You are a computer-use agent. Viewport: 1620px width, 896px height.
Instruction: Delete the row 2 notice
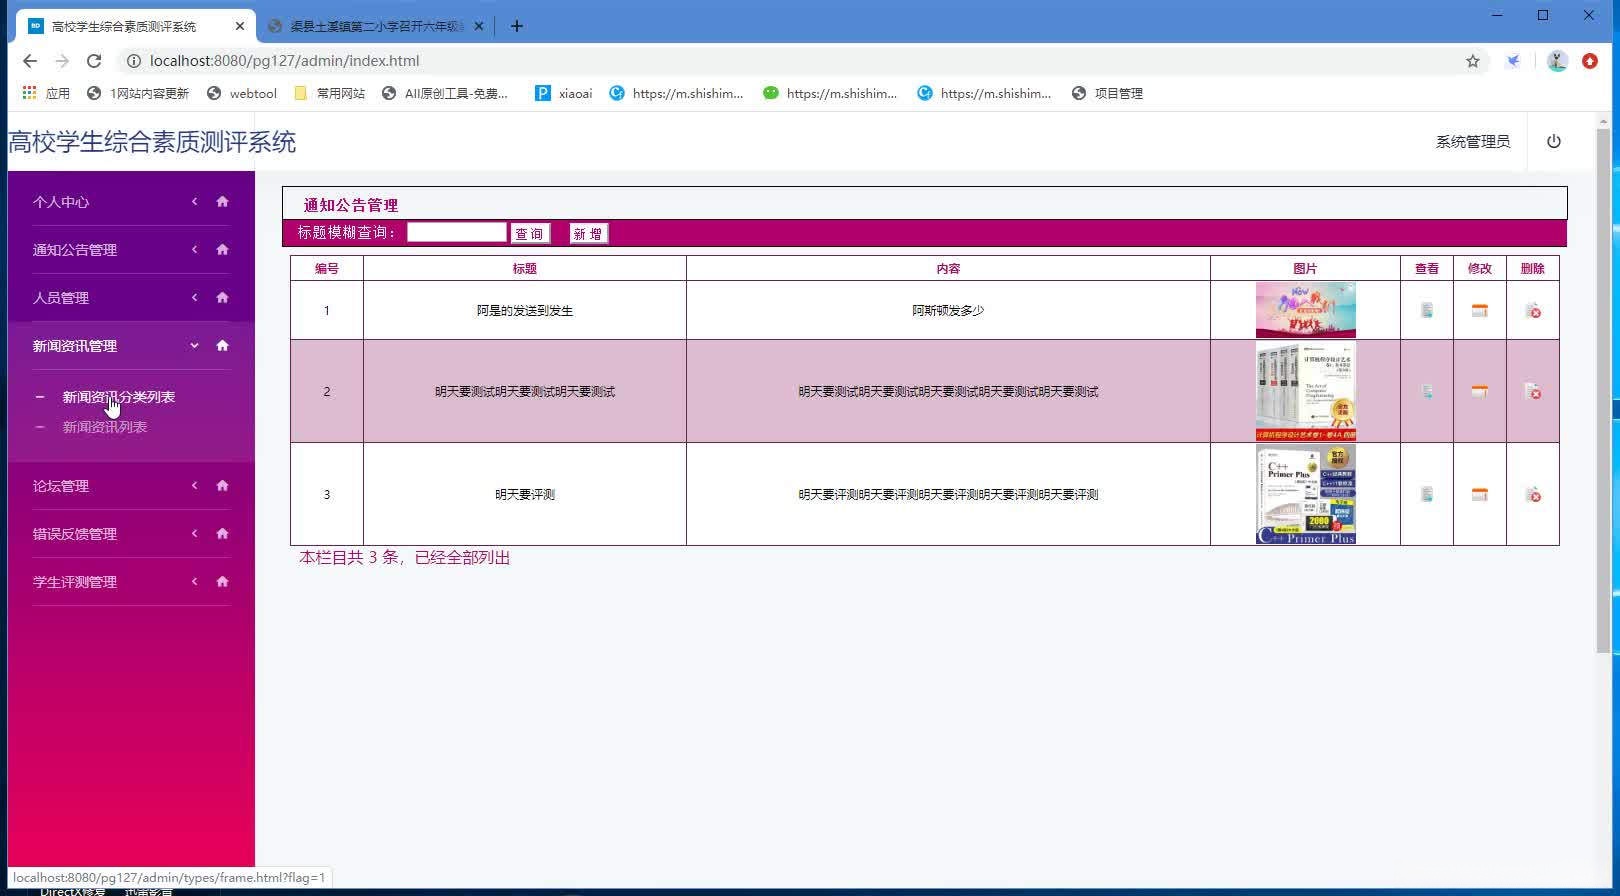(x=1533, y=391)
